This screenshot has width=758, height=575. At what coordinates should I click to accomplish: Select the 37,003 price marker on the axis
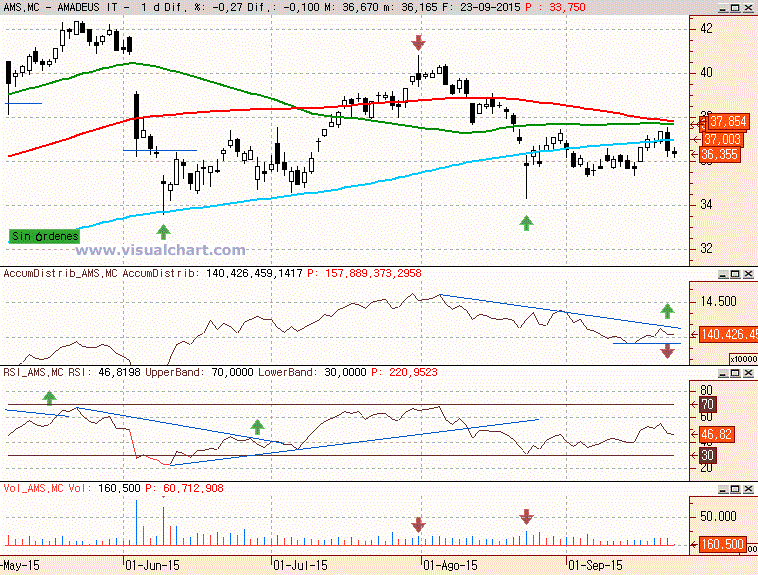(x=721, y=140)
